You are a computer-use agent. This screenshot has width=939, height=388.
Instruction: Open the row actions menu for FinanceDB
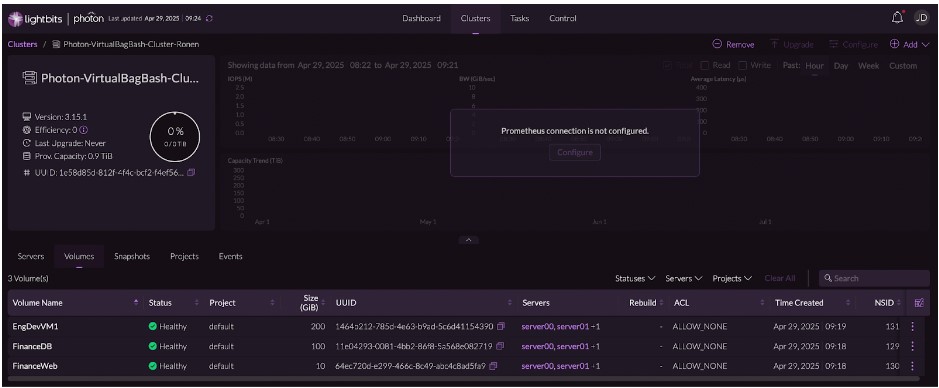tap(913, 346)
